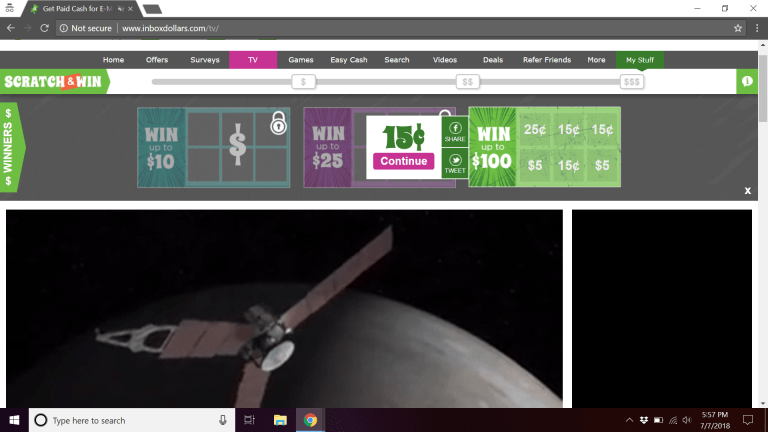Close the Scratch & Win panel with X
This screenshot has height=432, width=768.
click(747, 191)
